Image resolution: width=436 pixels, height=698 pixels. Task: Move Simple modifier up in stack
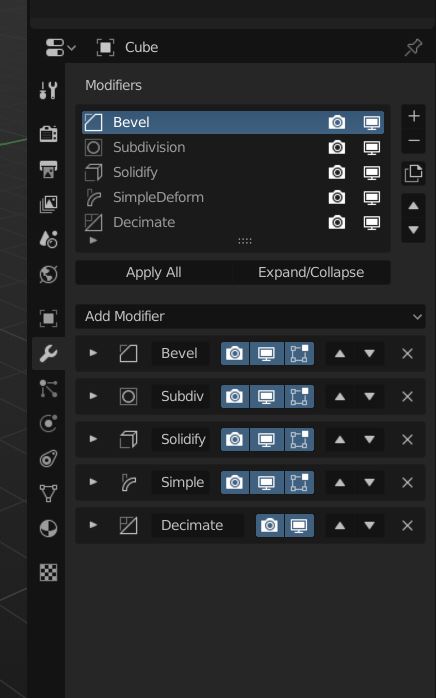340,482
